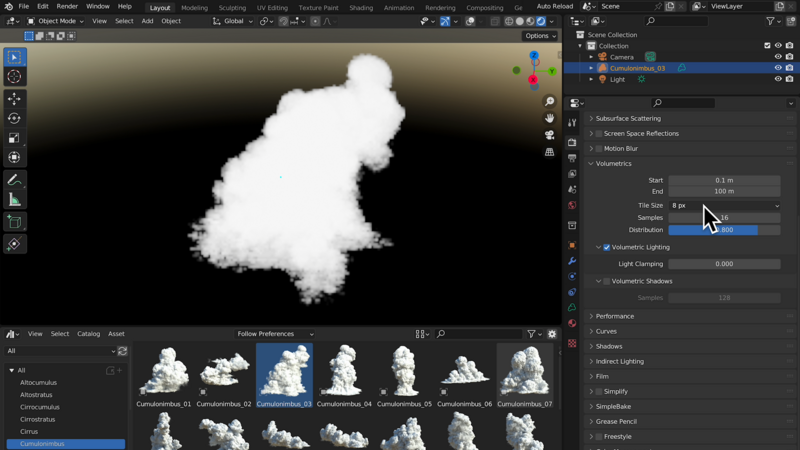Switch to the Modeling workspace tab

(194, 8)
